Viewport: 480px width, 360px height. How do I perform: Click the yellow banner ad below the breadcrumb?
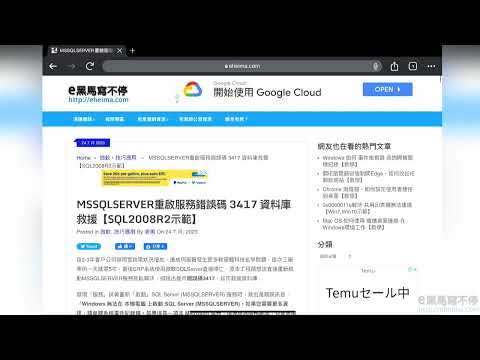point(155,178)
